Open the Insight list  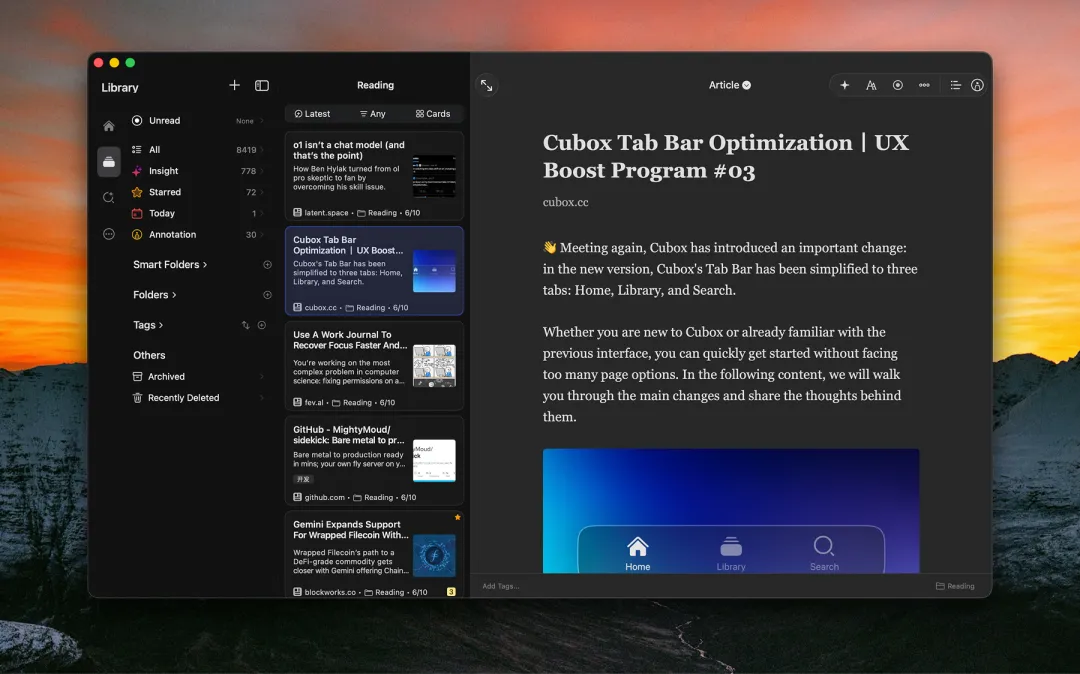(x=198, y=171)
